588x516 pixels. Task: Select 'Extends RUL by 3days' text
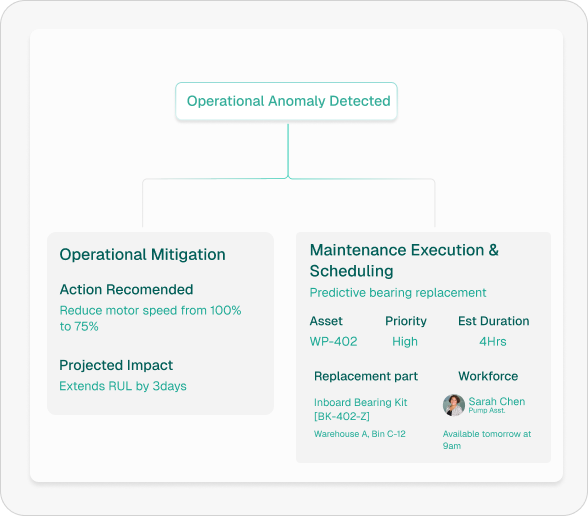pos(123,386)
